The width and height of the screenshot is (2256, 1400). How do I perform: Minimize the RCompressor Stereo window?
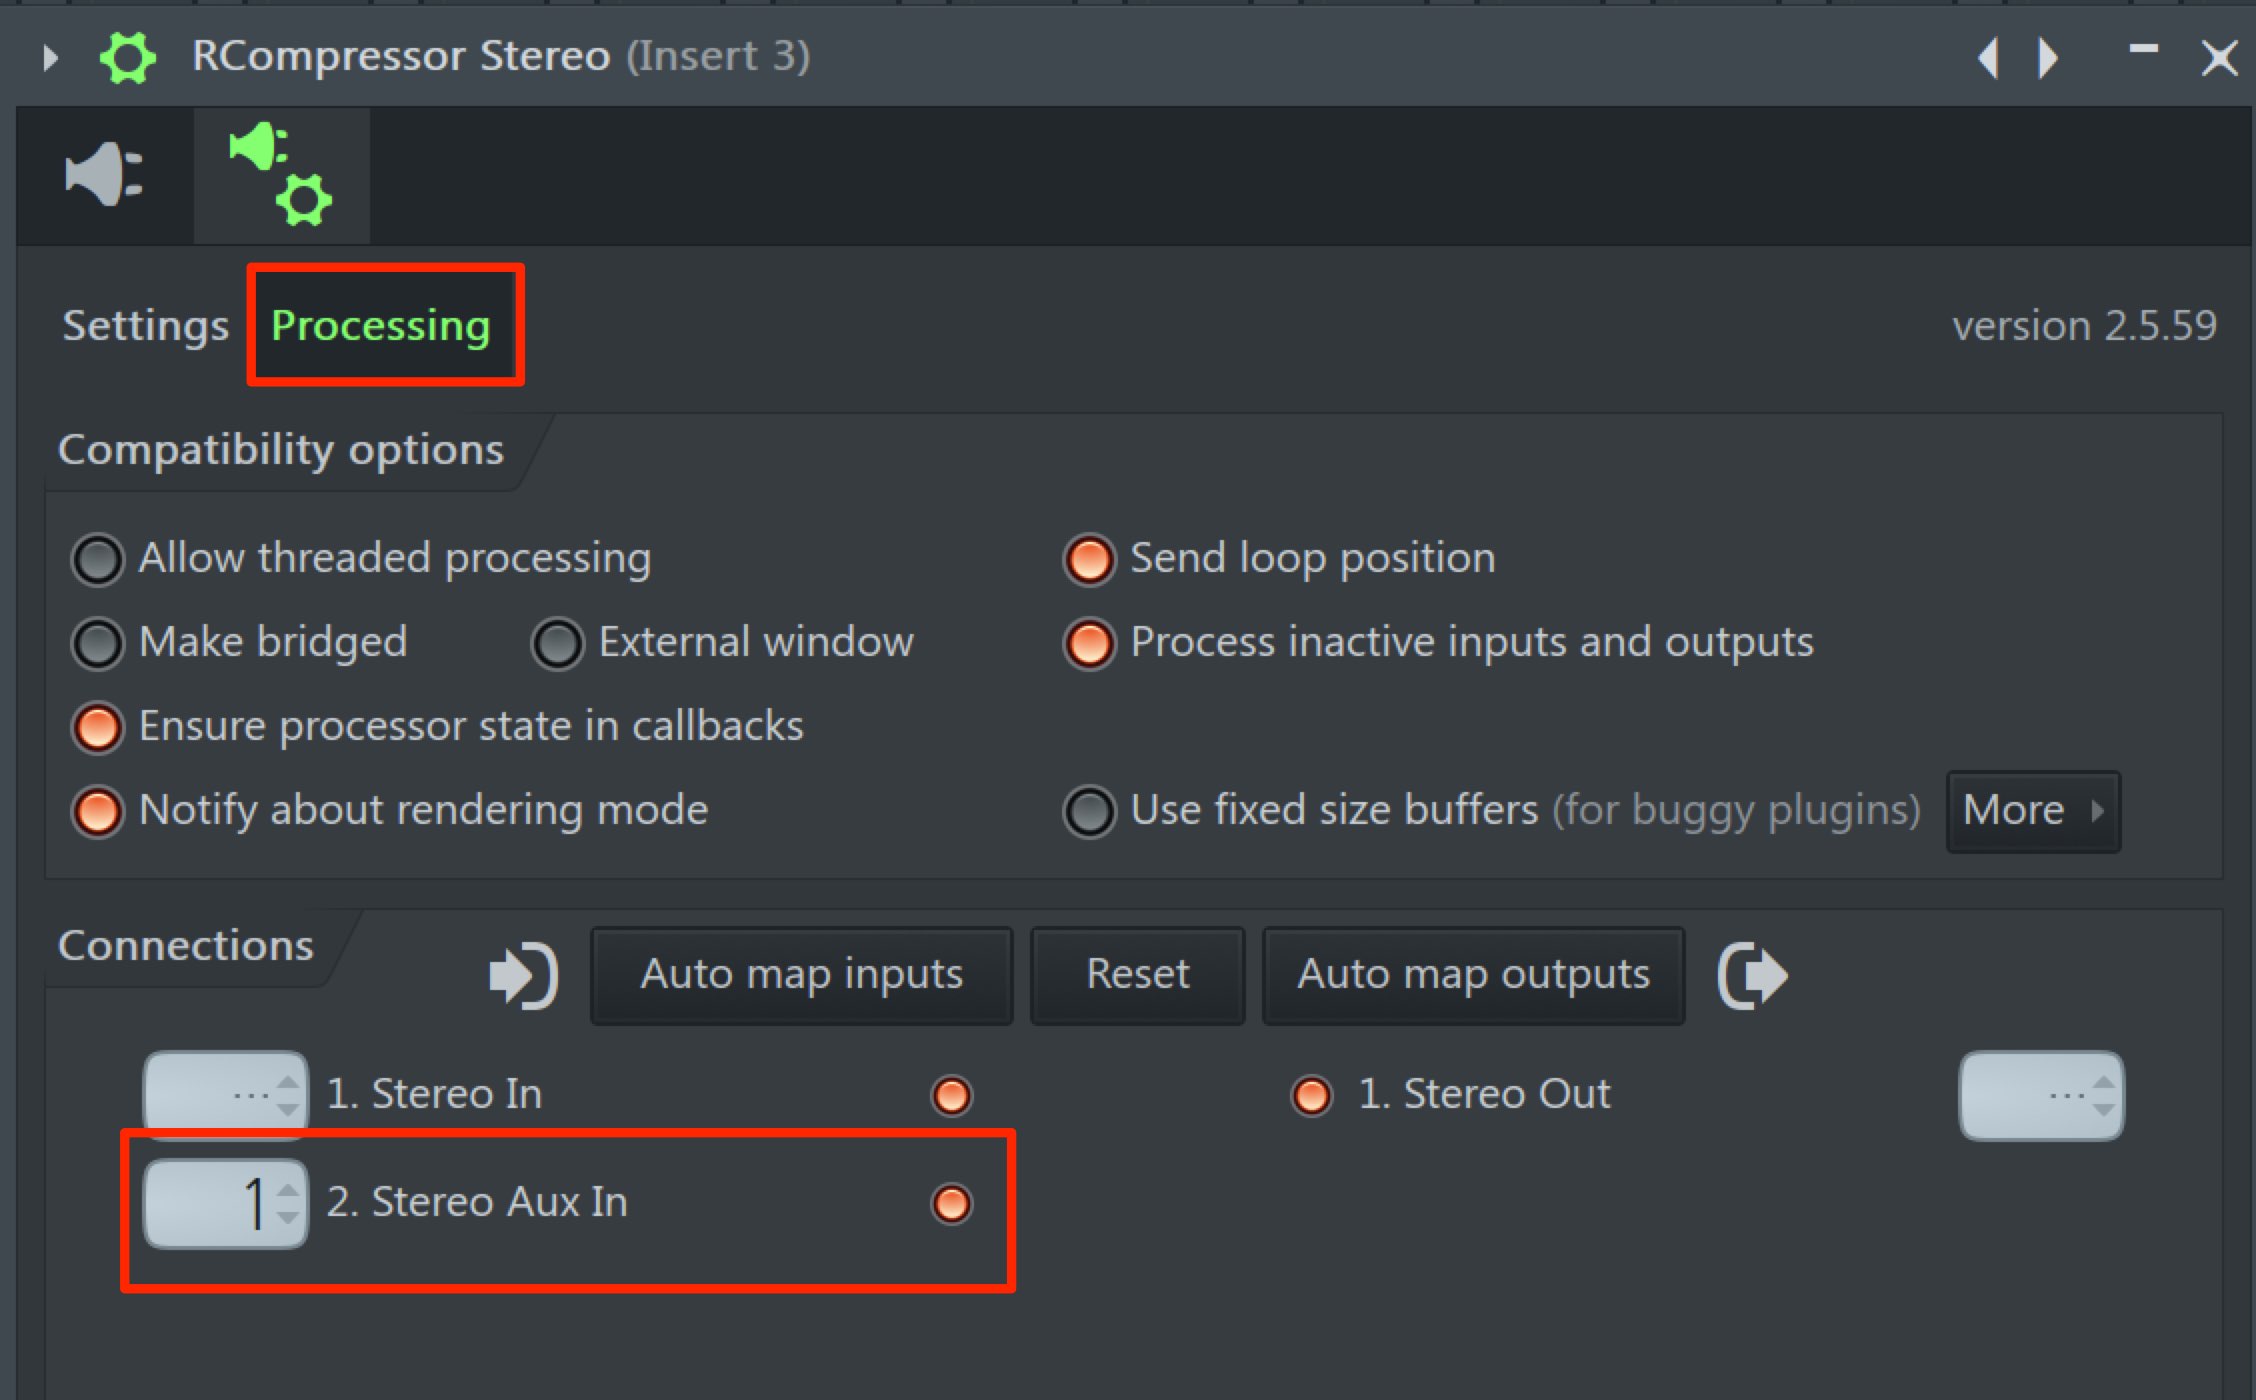pyautogui.click(x=2144, y=50)
